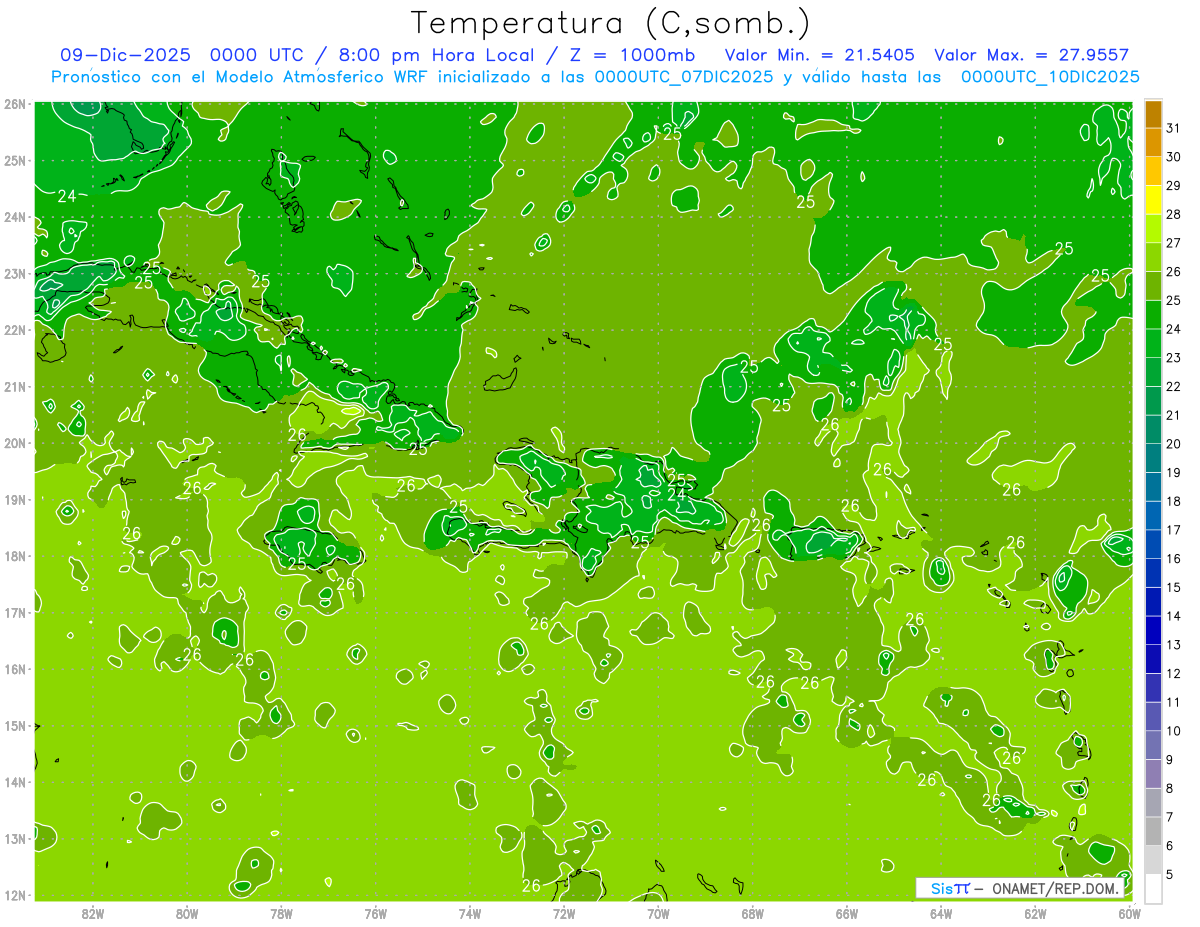Click the "18N" latitude axis label

(15, 557)
